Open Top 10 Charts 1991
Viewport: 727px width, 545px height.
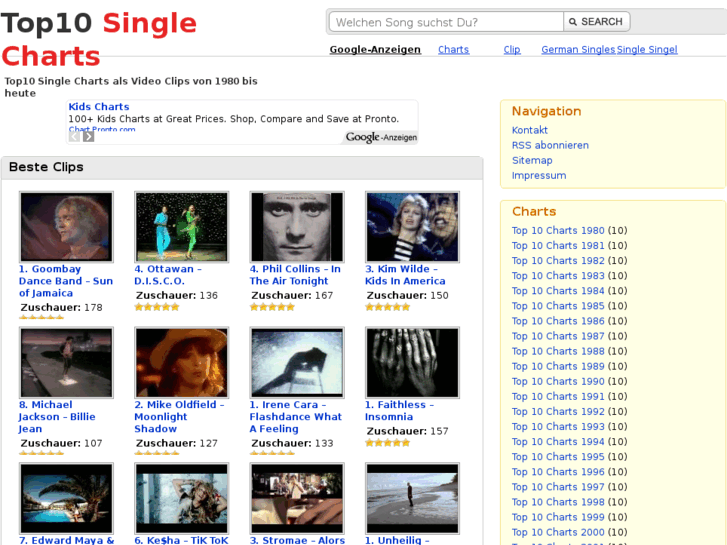click(x=558, y=396)
